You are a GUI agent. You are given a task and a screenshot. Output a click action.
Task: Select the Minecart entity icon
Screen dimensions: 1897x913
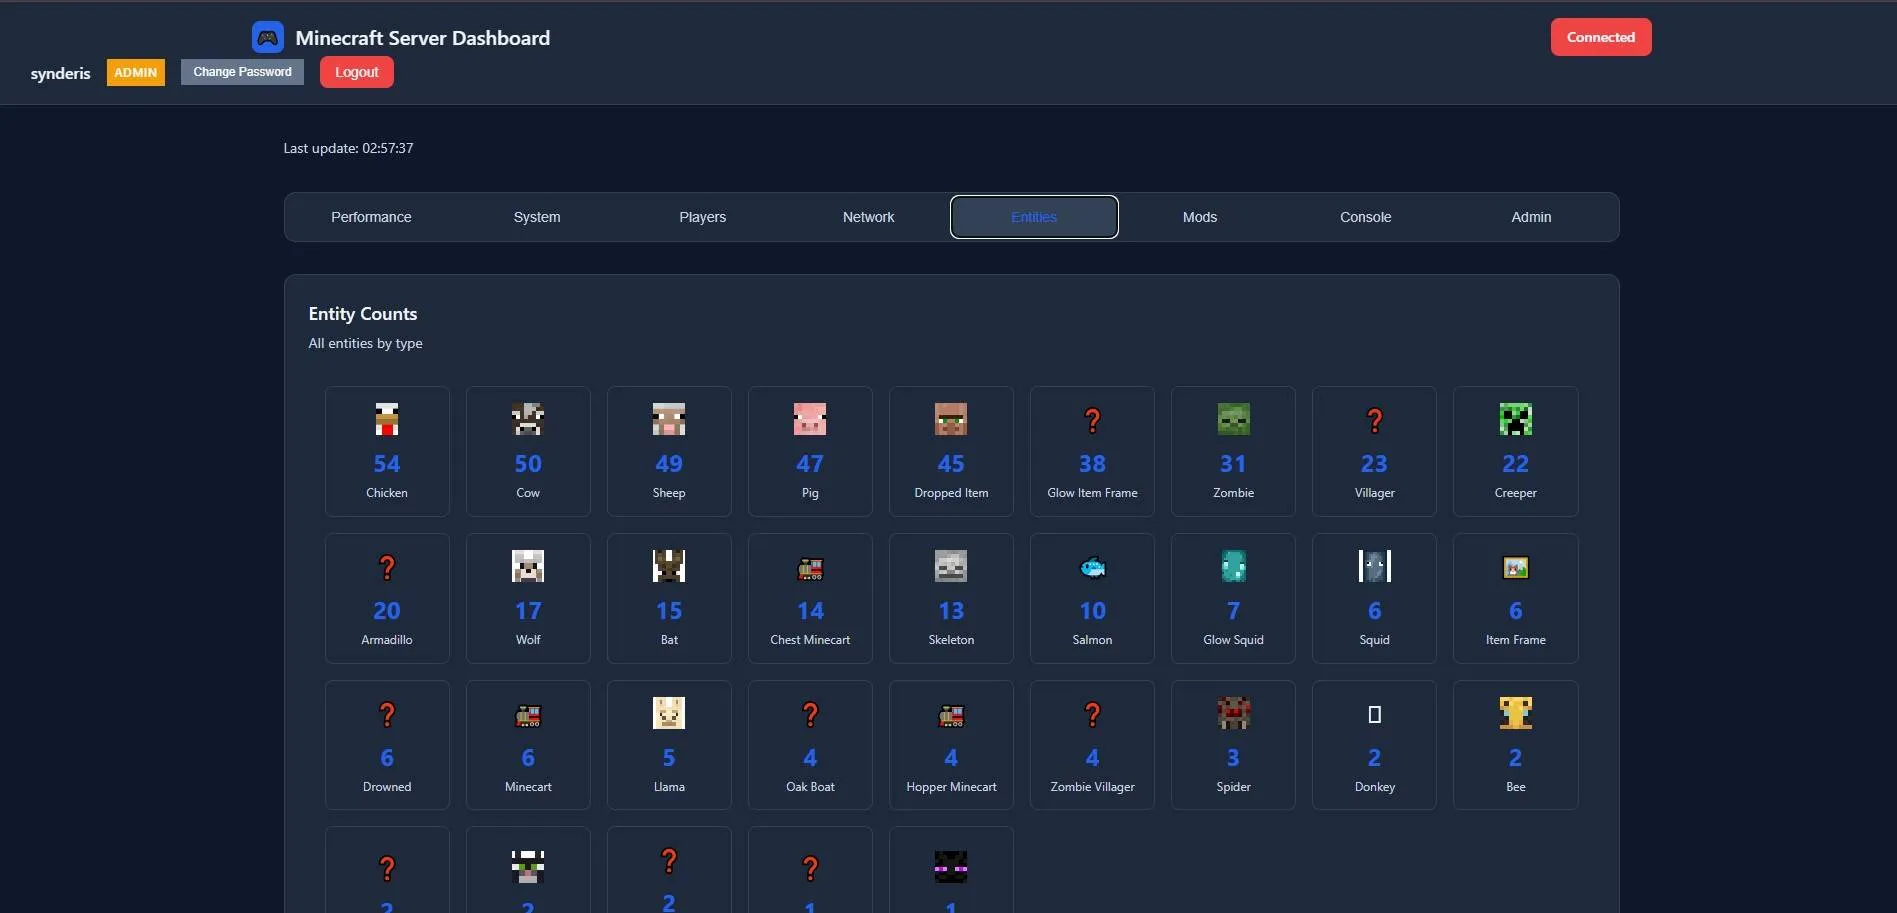click(528, 715)
